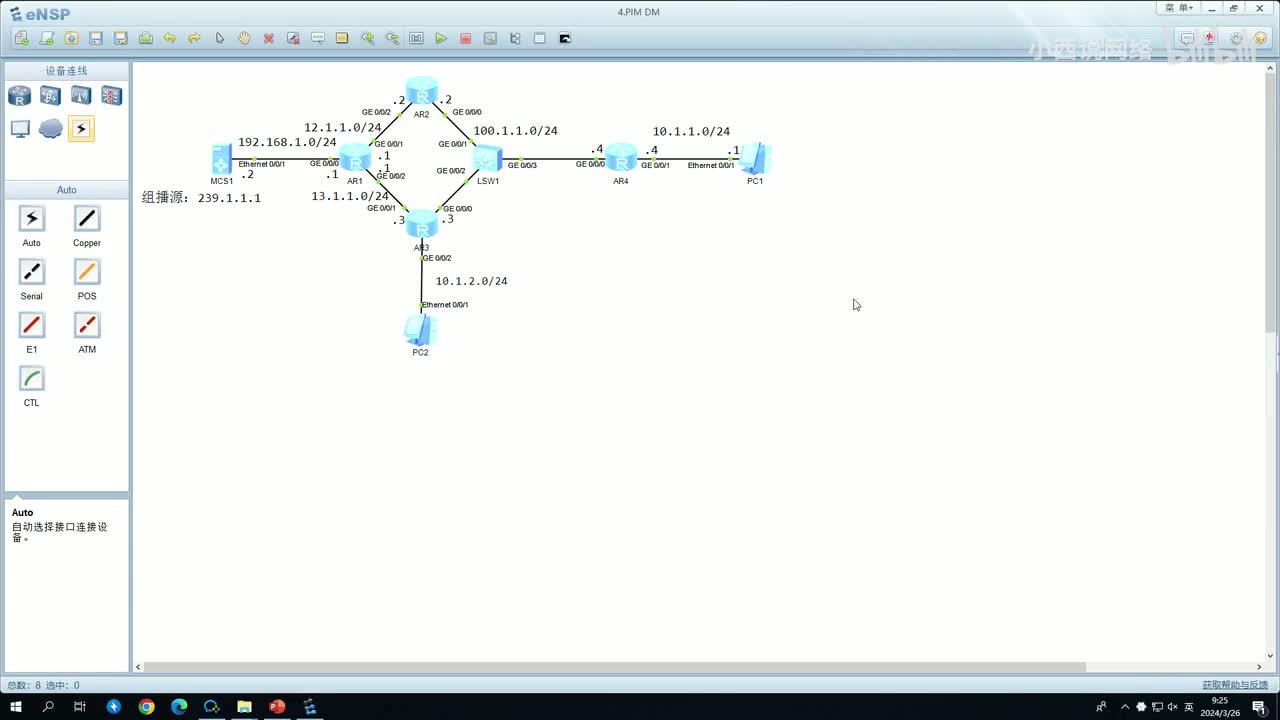Select the WLAN device category

point(81,96)
